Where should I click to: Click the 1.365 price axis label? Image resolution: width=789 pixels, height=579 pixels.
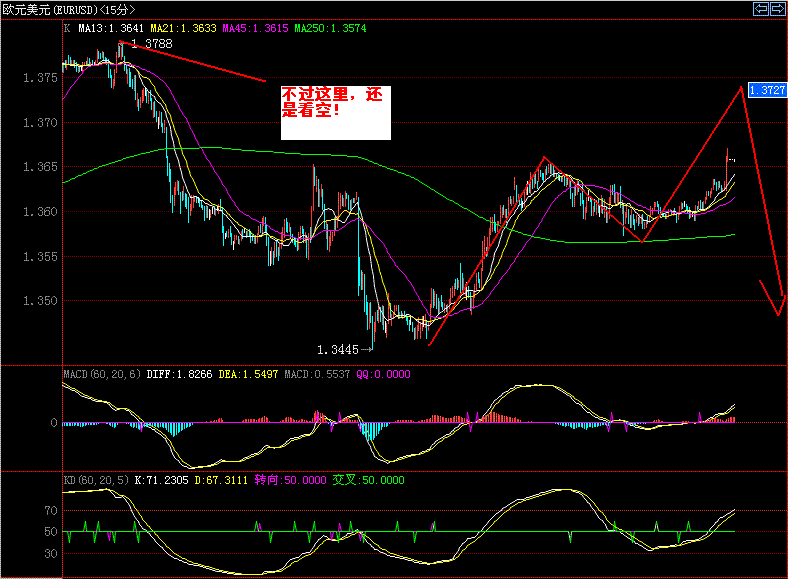pos(40,167)
